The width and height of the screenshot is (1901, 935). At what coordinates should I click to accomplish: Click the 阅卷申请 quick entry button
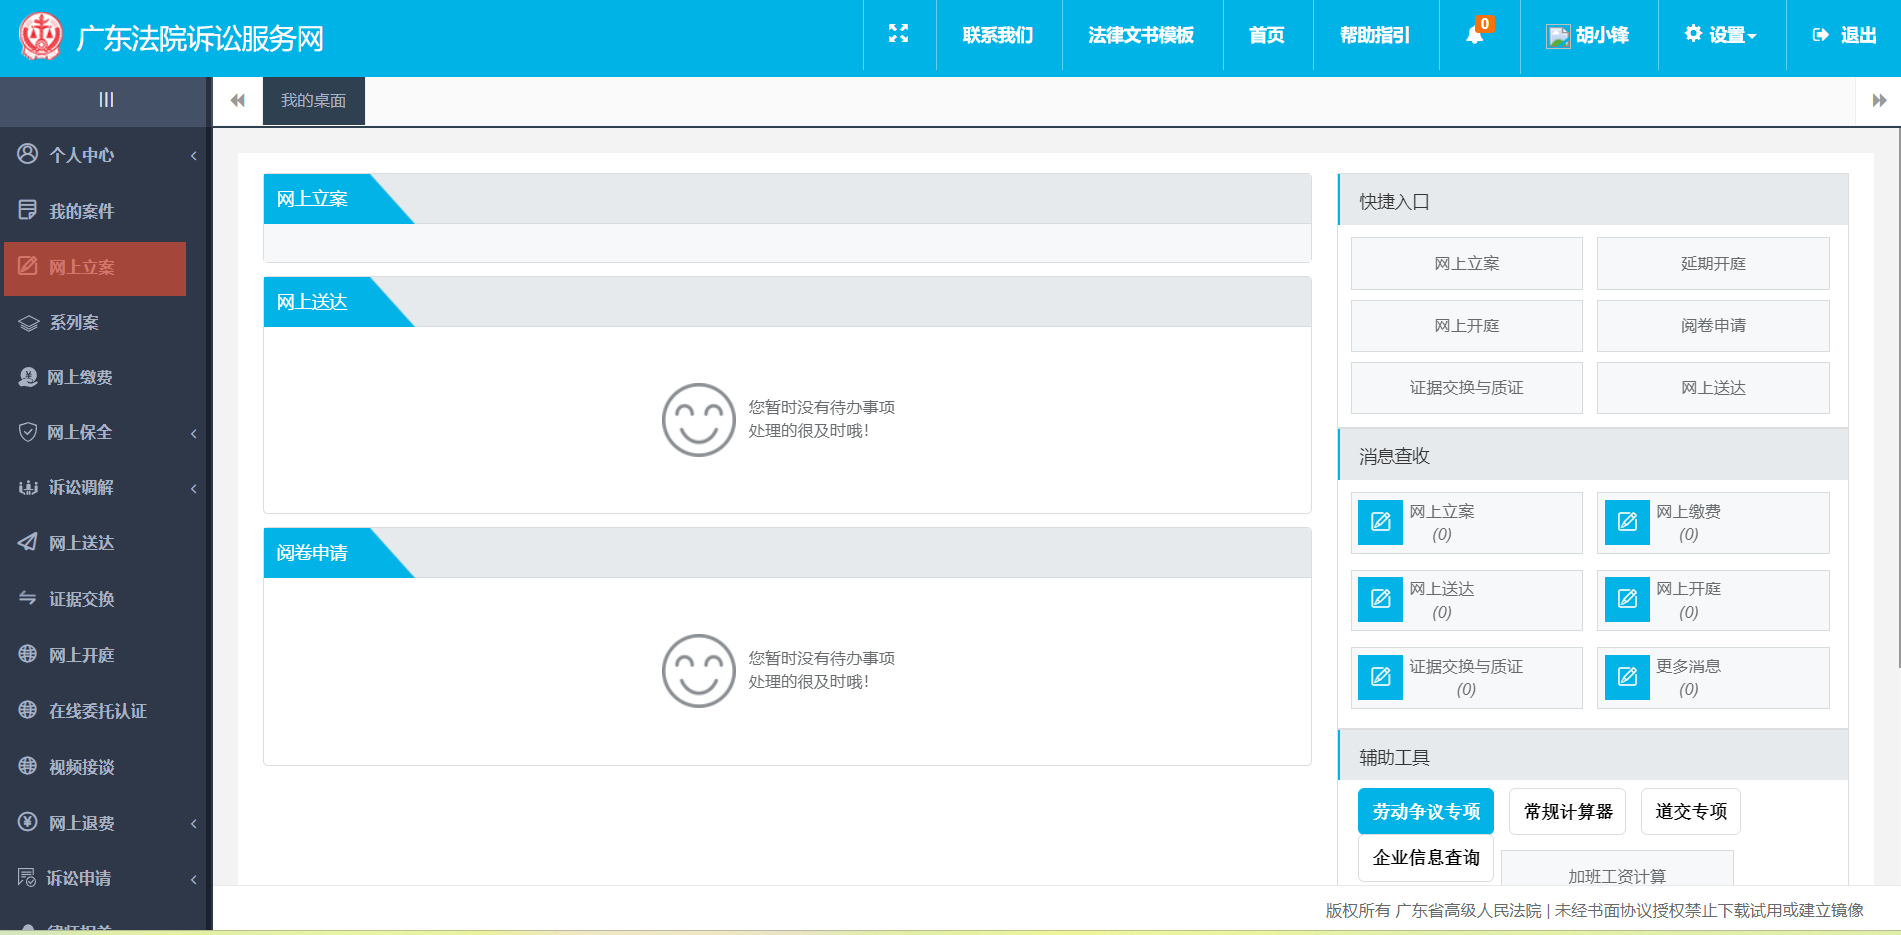1713,325
